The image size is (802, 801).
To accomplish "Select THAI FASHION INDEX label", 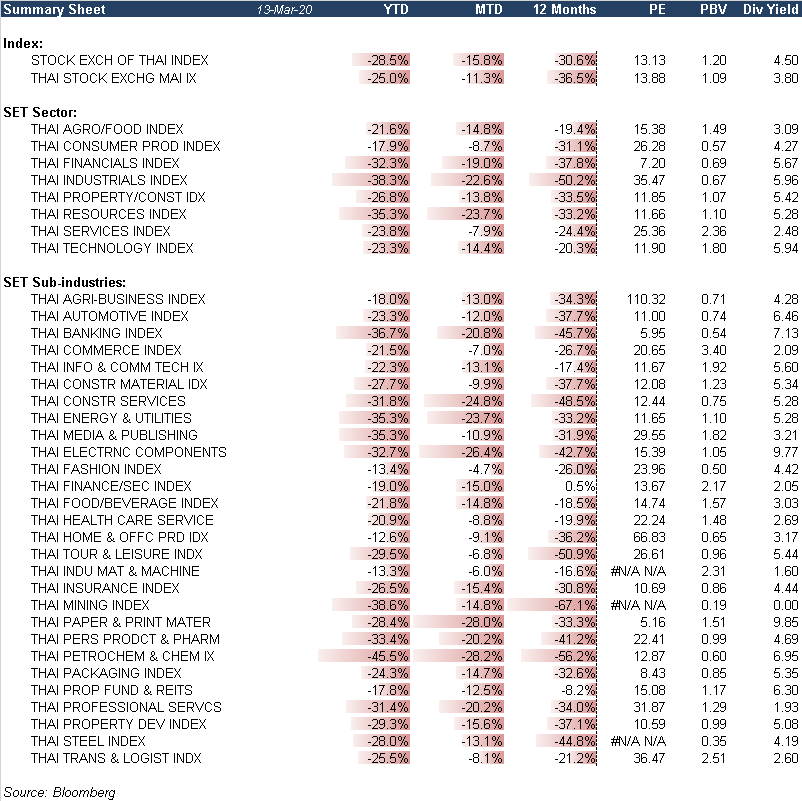I will pos(96,469).
